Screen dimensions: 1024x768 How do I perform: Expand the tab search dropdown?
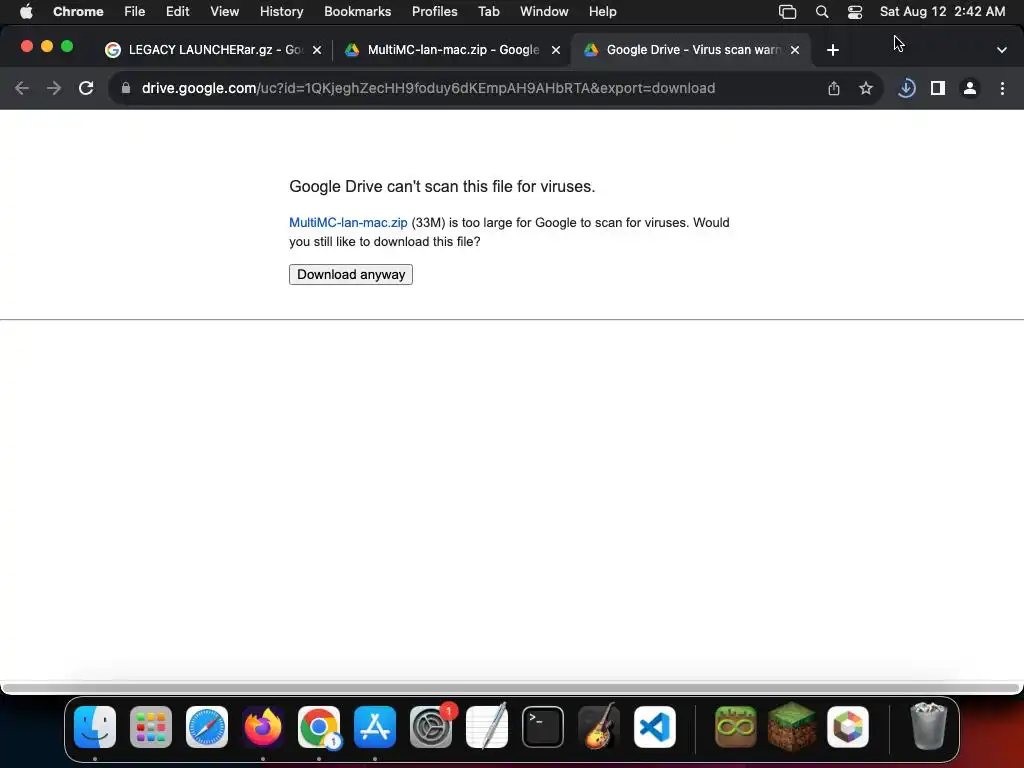1002,50
